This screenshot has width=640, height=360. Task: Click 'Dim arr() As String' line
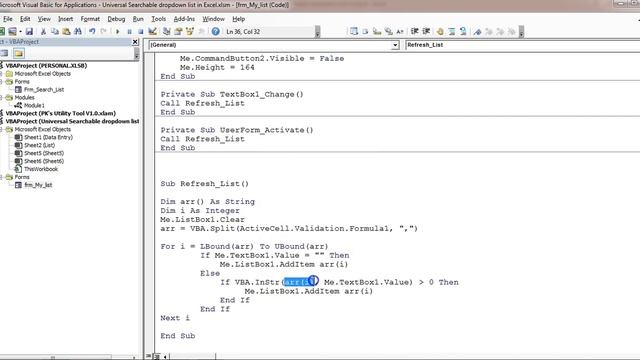point(207,202)
